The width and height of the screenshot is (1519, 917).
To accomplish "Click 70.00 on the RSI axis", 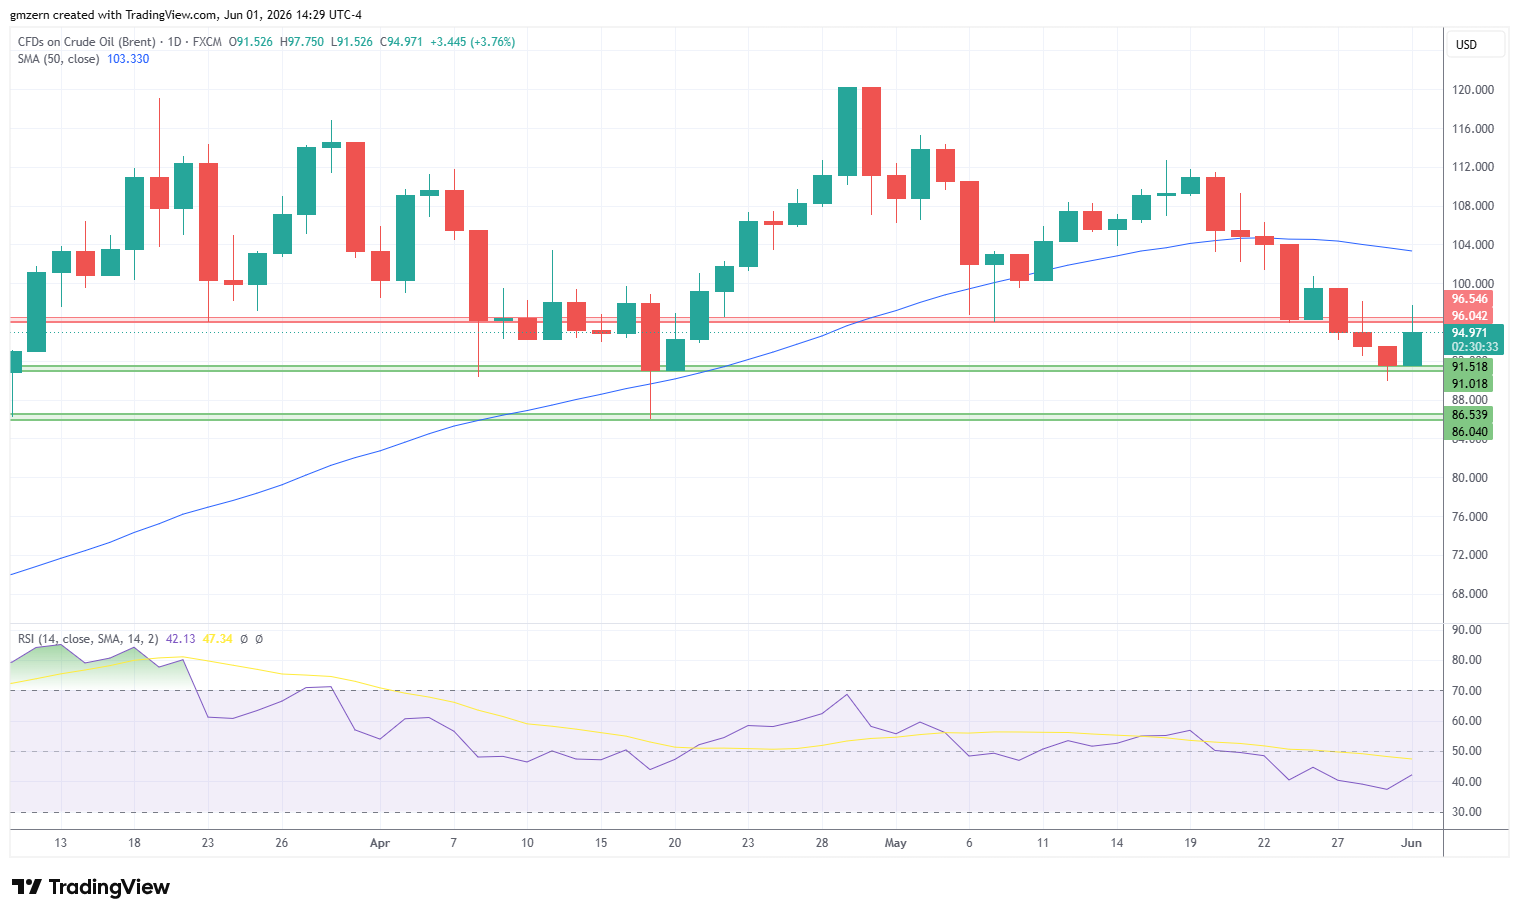I will tap(1467, 691).
